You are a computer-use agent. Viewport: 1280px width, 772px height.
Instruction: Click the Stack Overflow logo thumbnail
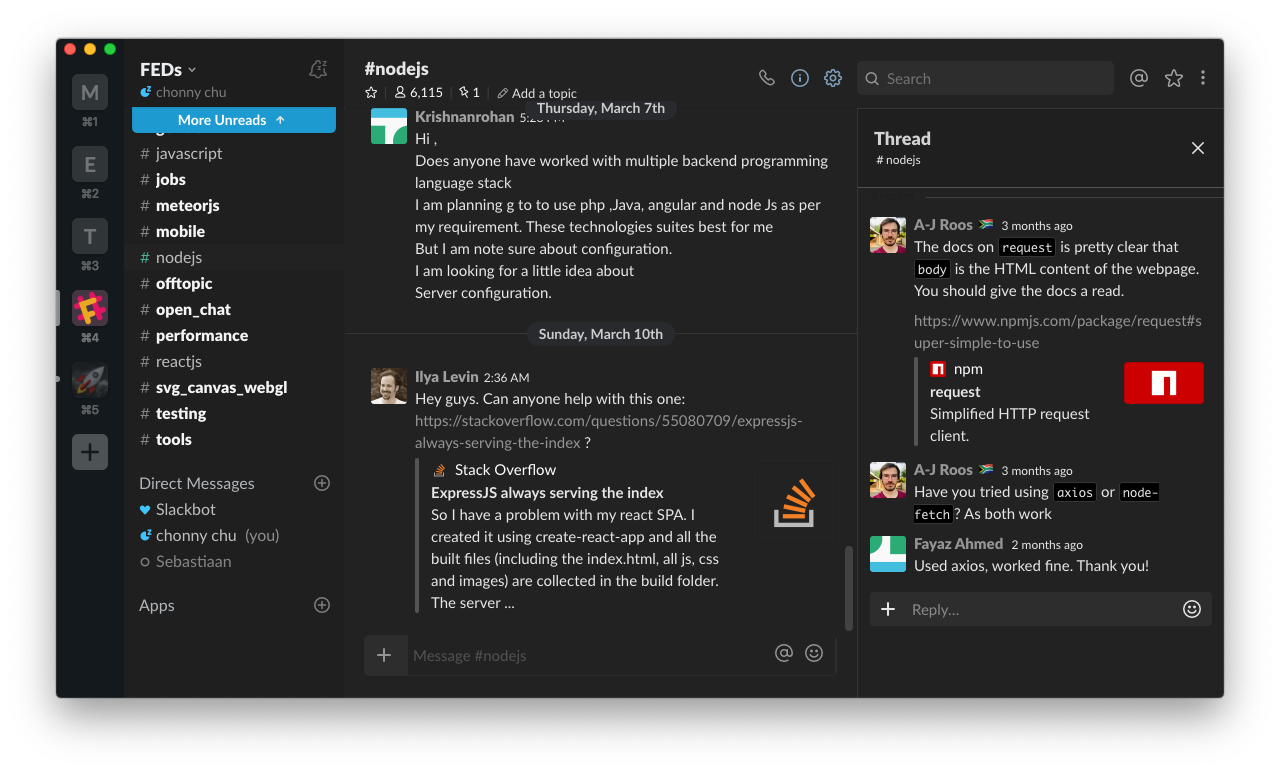794,503
